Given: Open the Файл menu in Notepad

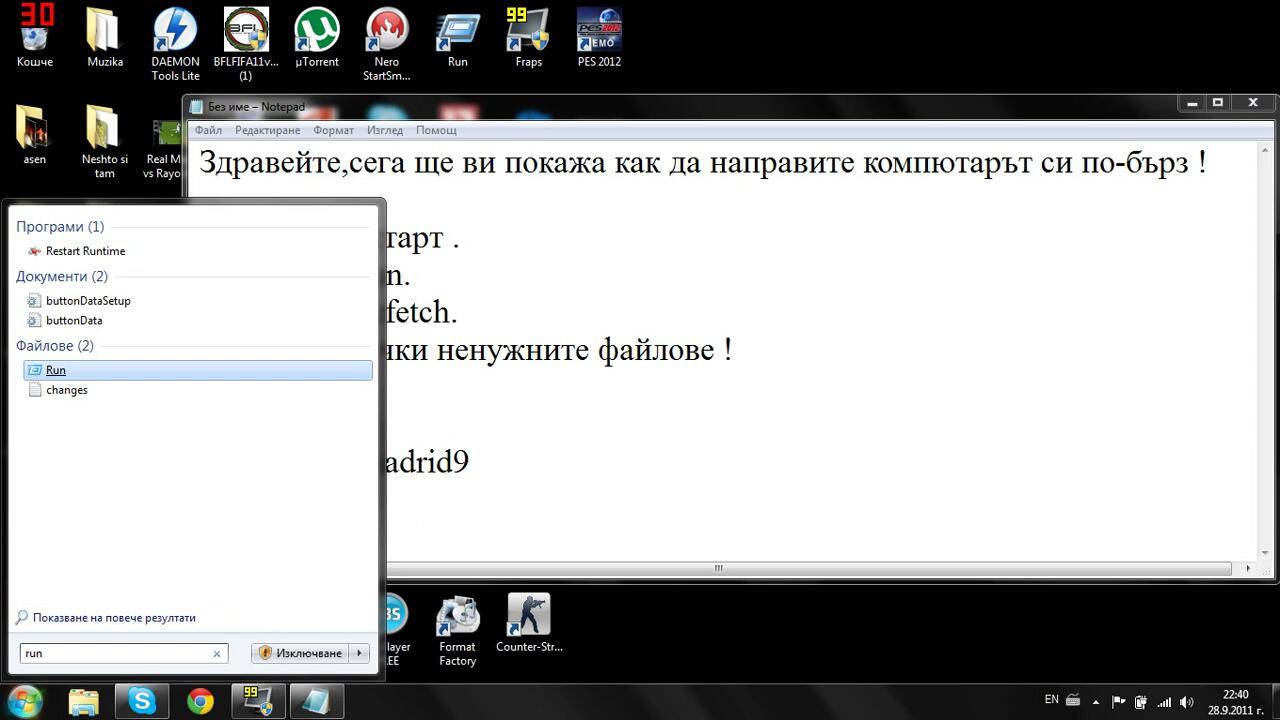Looking at the screenshot, I should click(x=208, y=130).
